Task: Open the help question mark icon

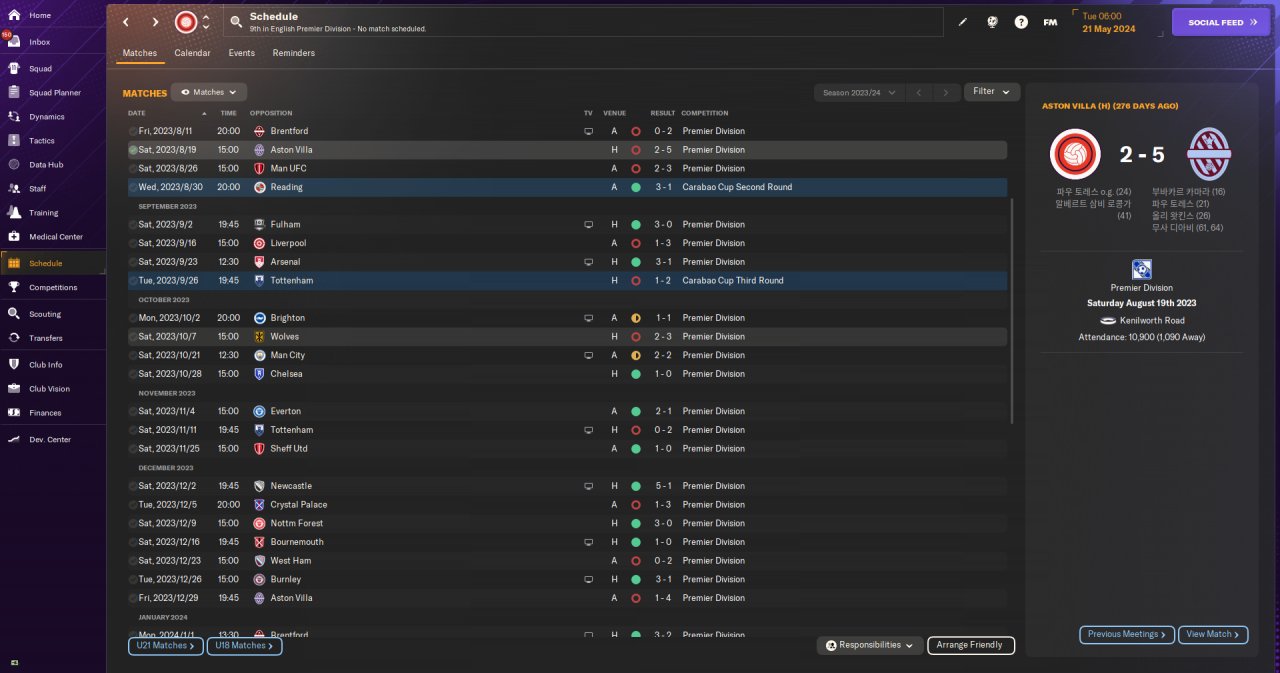Action: 1021,22
